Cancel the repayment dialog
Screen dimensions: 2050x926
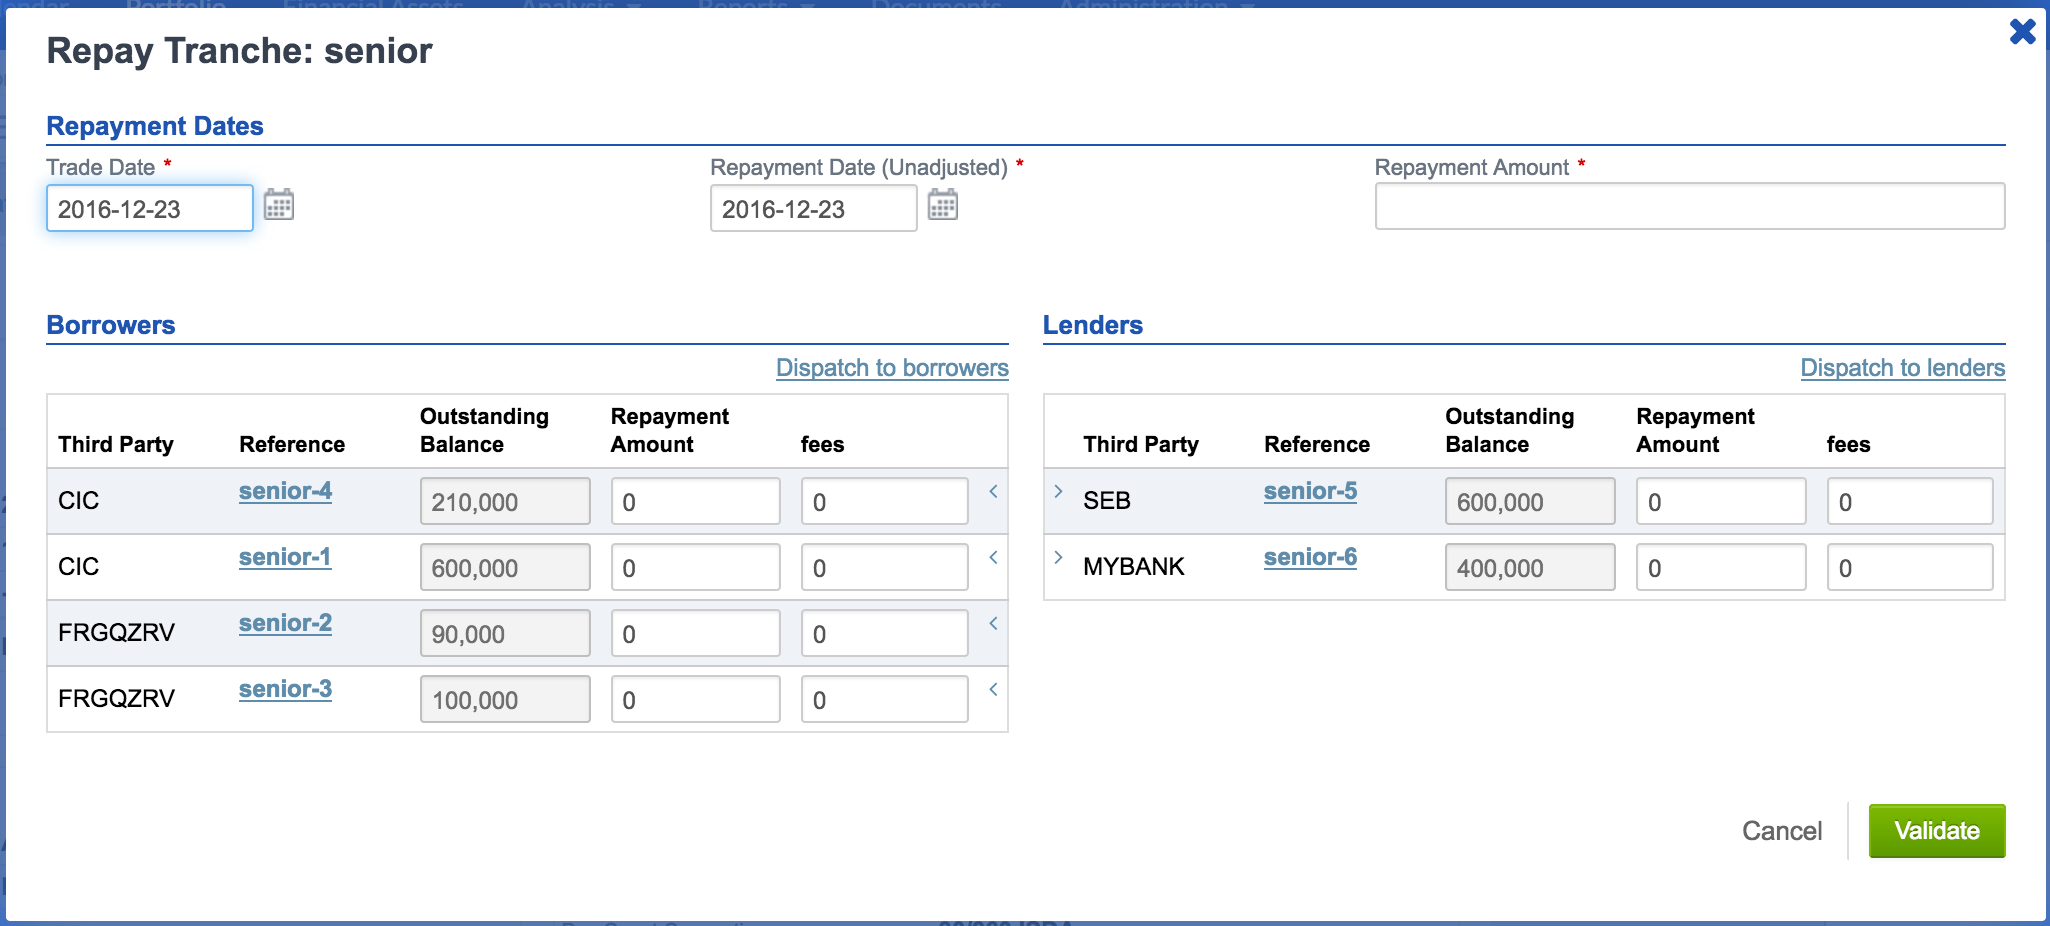[x=1781, y=831]
